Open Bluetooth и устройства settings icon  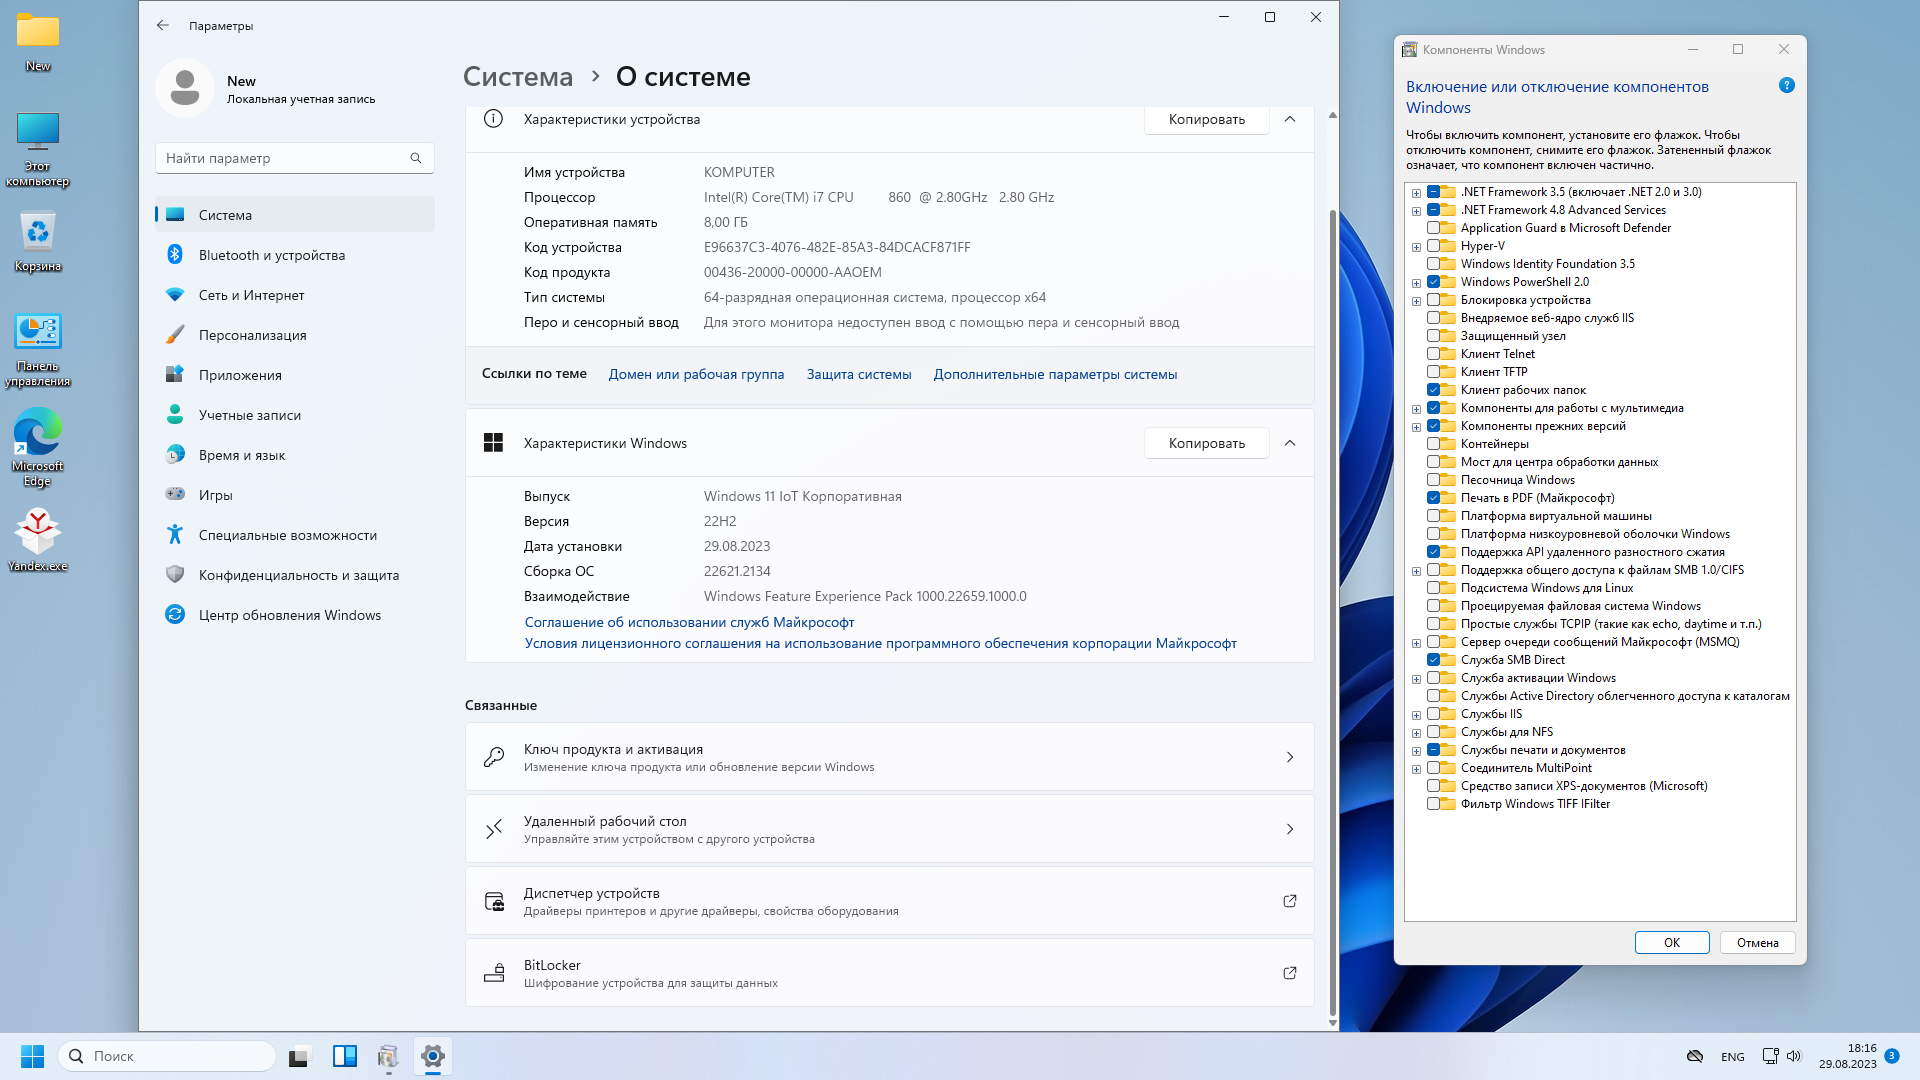click(175, 255)
